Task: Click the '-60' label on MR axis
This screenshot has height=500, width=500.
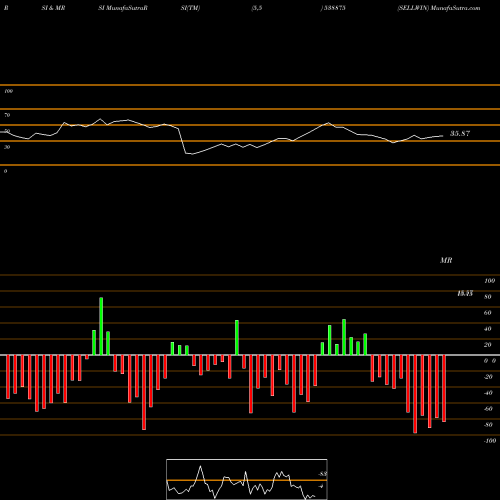Action: [x=488, y=409]
